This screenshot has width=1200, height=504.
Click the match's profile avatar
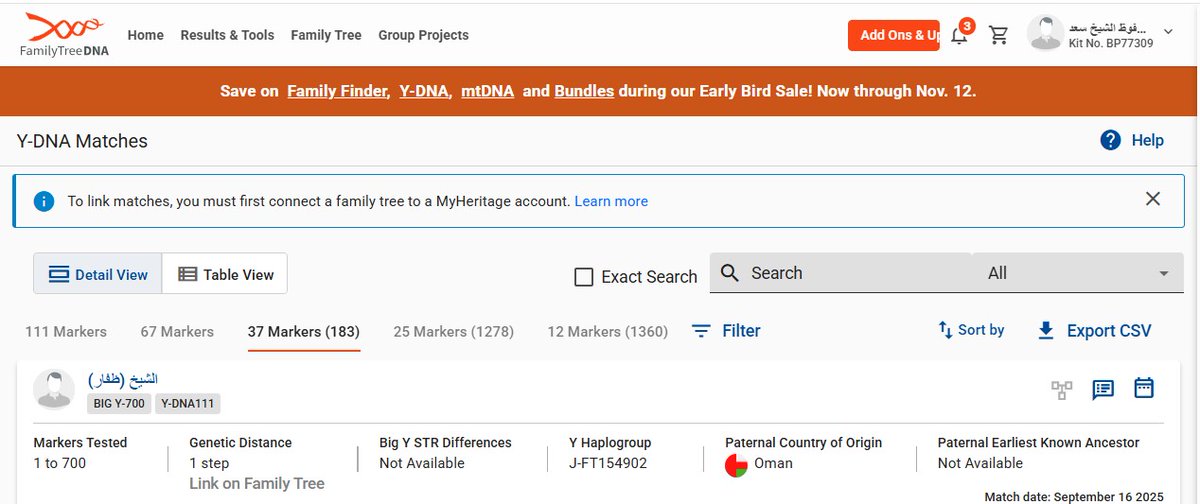coord(53,389)
